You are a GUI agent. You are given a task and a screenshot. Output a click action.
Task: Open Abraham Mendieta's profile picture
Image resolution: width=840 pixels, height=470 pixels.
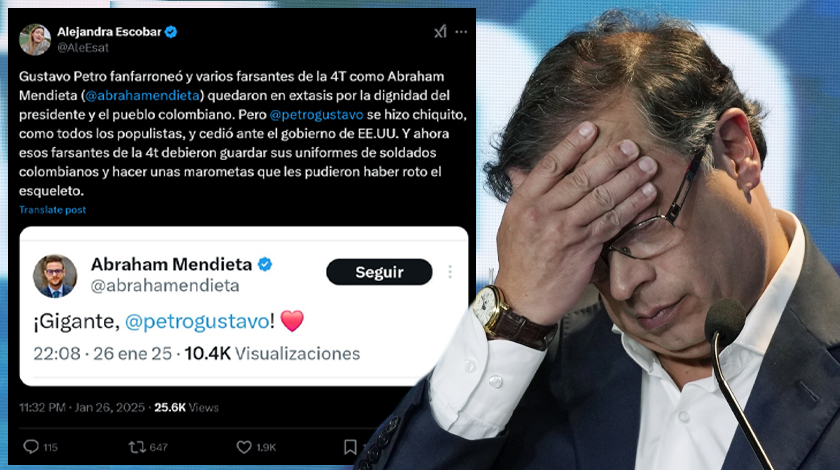[55, 276]
